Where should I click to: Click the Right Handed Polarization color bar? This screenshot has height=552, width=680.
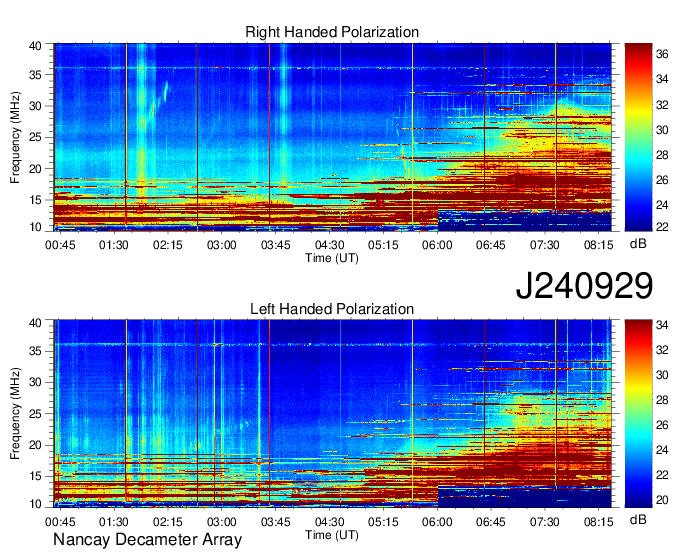(x=638, y=137)
